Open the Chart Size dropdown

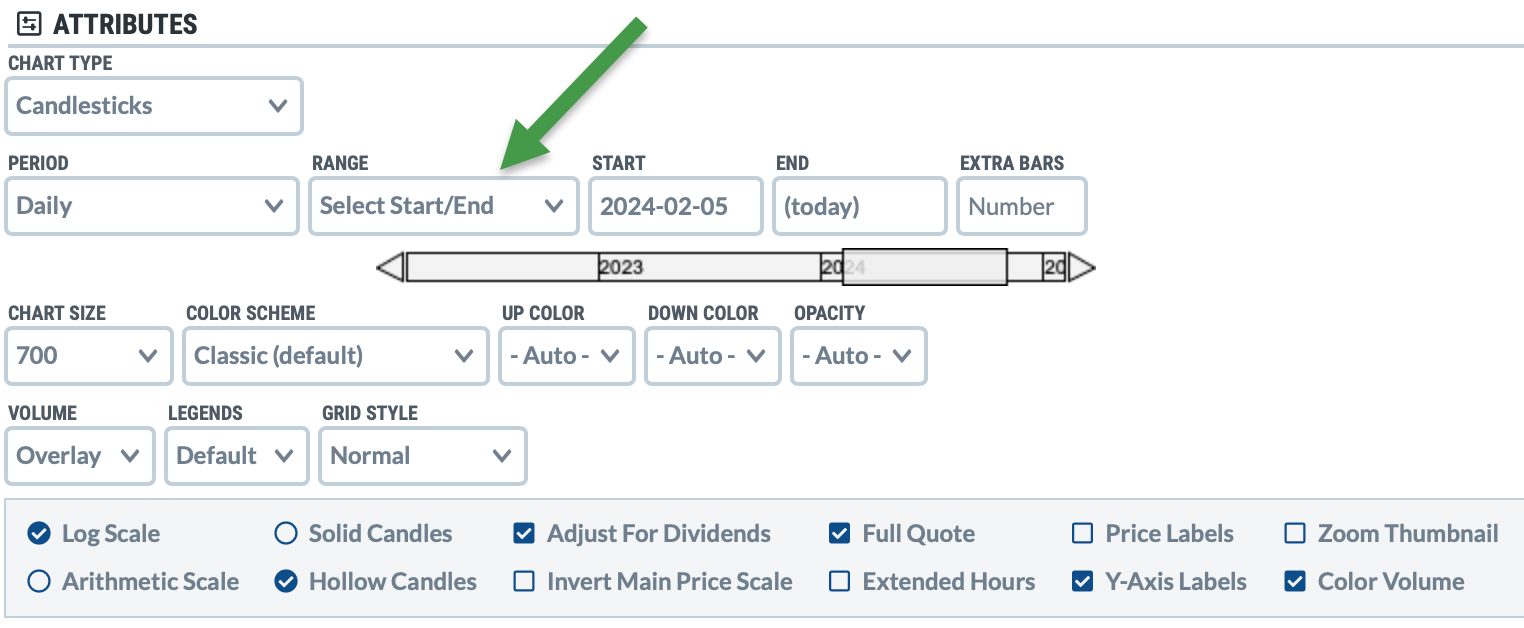click(x=88, y=356)
